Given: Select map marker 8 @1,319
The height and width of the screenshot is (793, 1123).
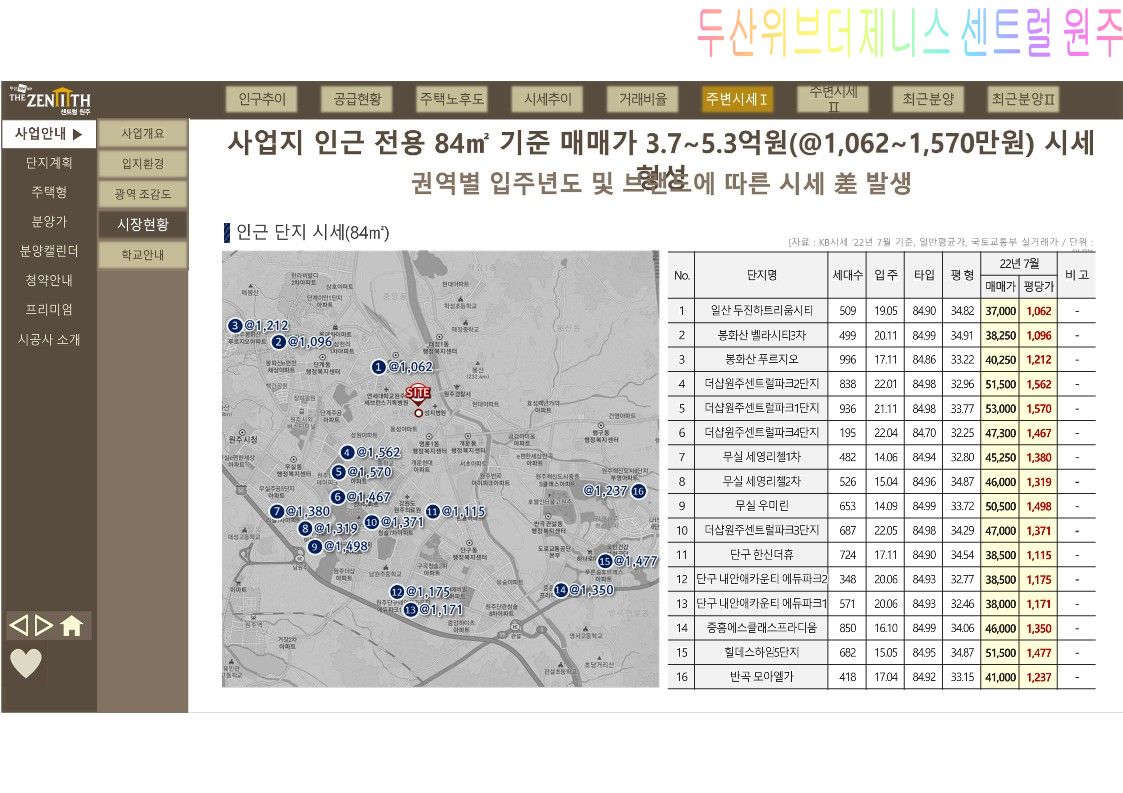Looking at the screenshot, I should pos(328,528).
